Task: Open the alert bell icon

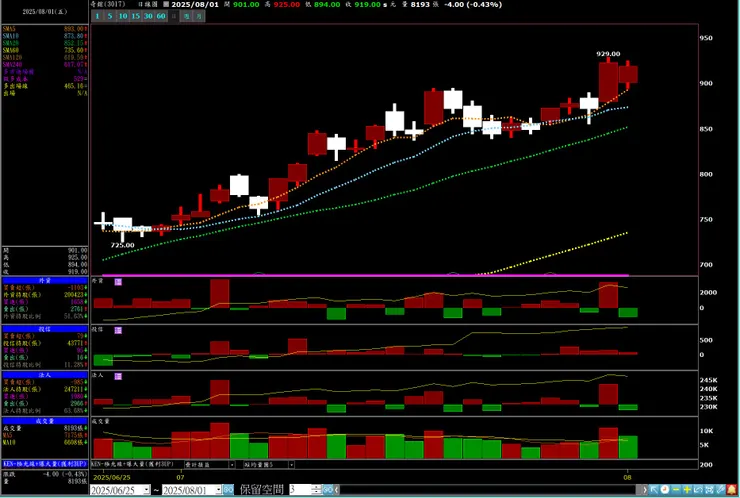Action: pyautogui.click(x=732, y=490)
